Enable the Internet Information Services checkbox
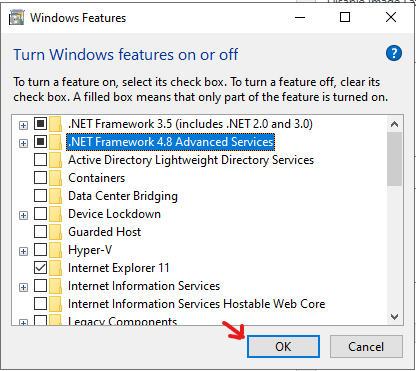 (x=40, y=286)
